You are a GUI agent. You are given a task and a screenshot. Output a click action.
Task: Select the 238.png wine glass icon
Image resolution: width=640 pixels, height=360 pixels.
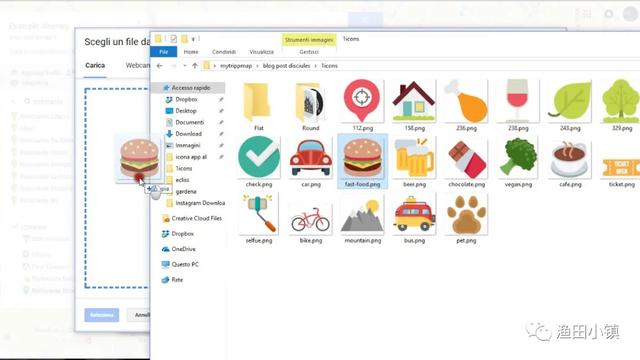(x=518, y=105)
